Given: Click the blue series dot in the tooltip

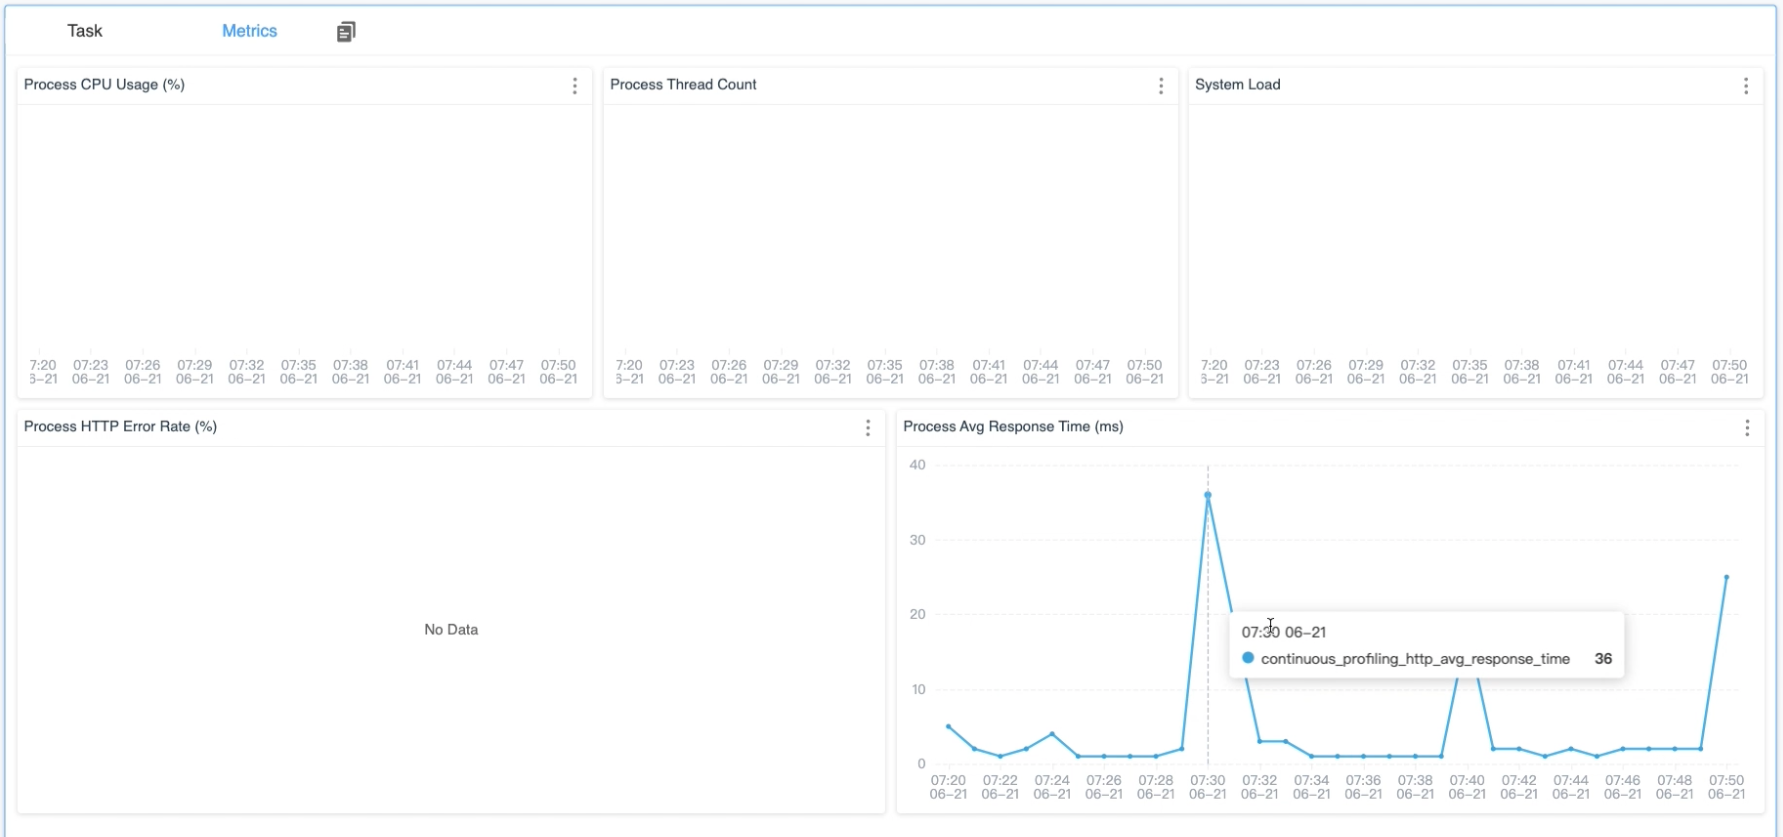Looking at the screenshot, I should coord(1248,658).
